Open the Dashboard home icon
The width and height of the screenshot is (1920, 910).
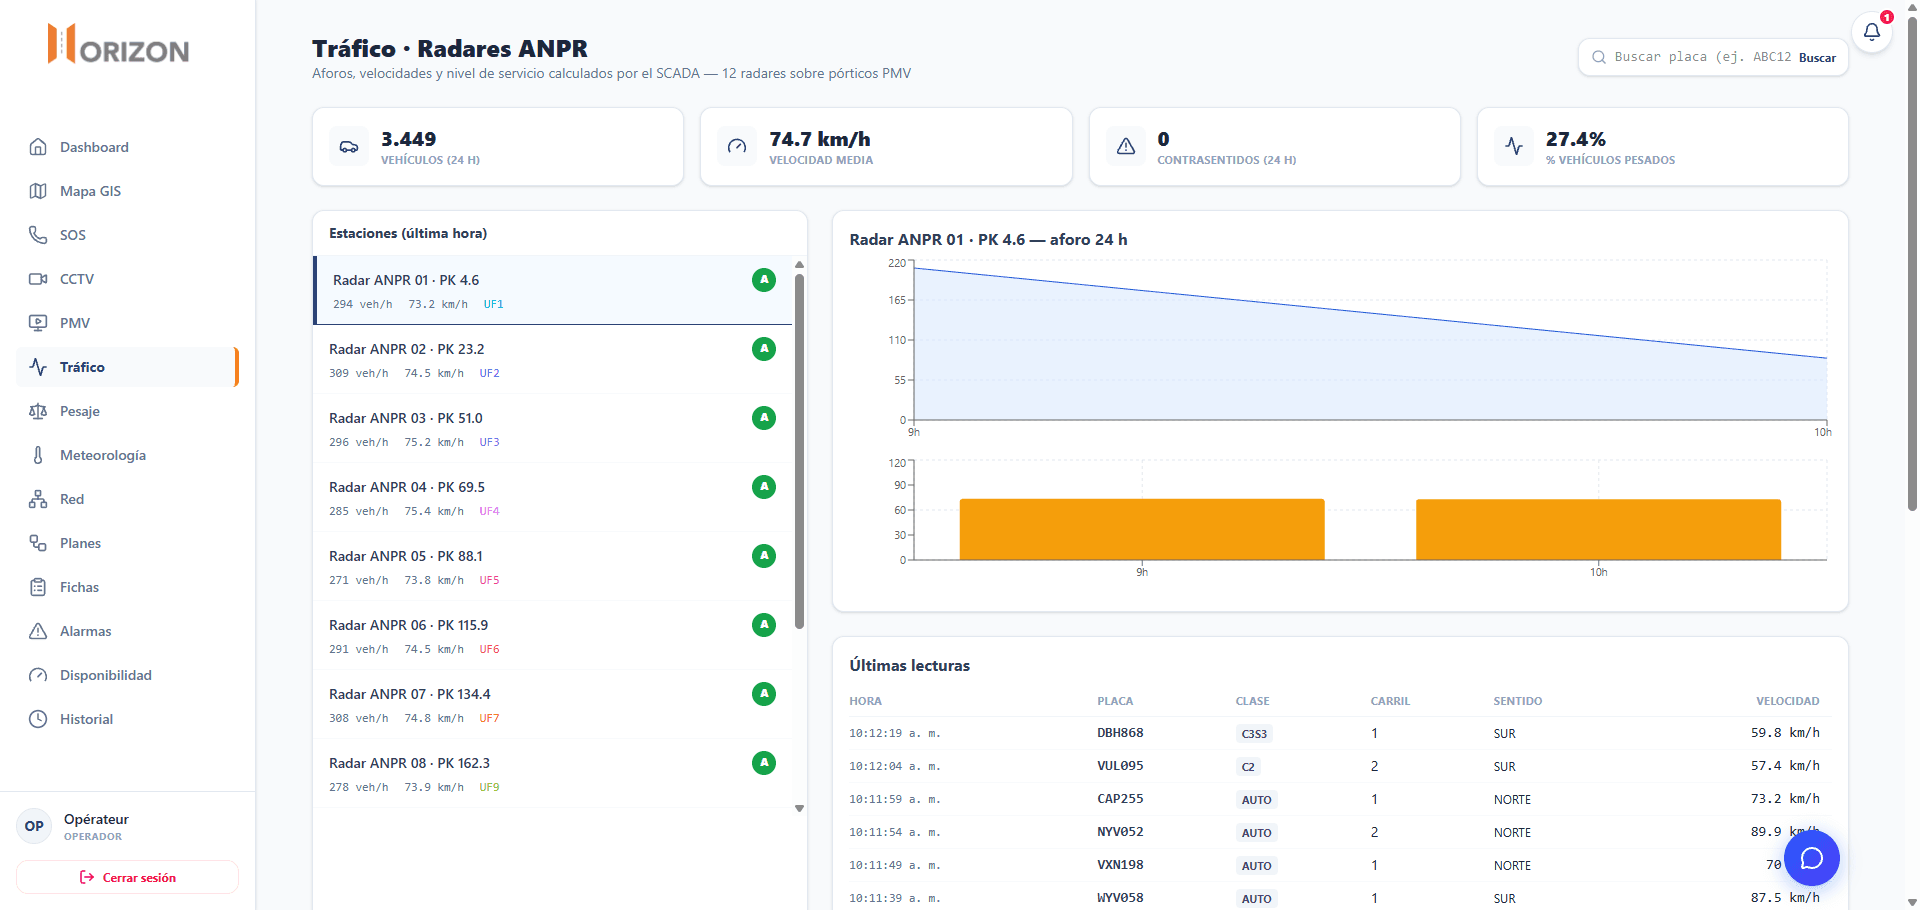click(38, 147)
